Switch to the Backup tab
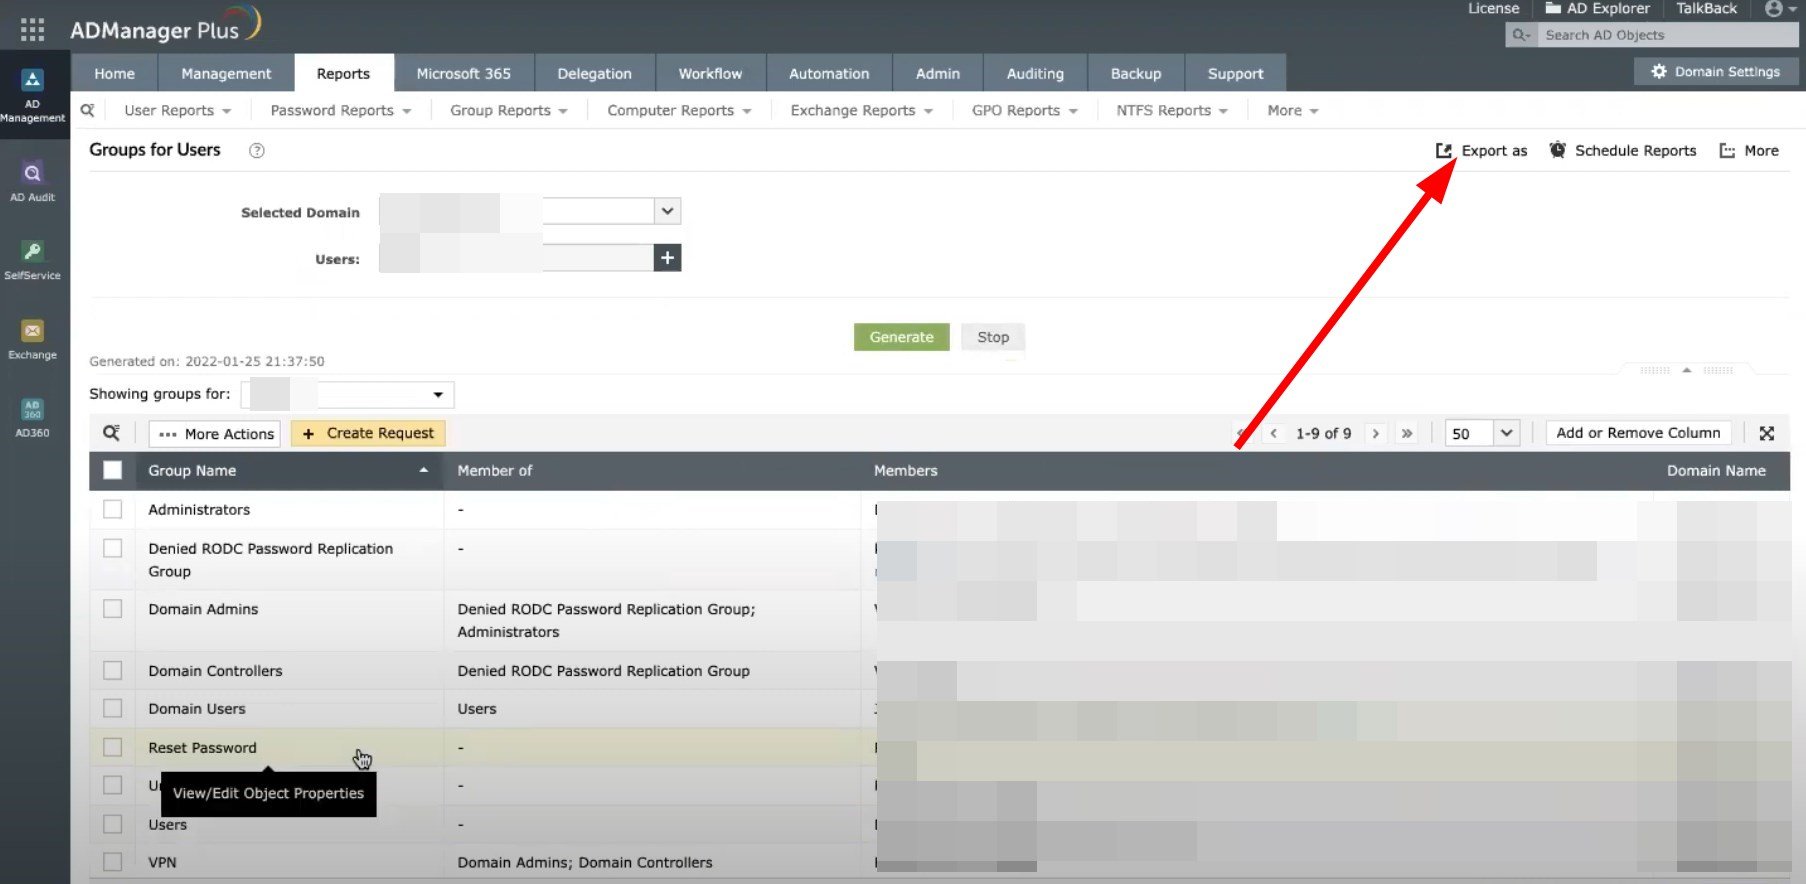Screen dimensions: 1806x884 click(1136, 73)
